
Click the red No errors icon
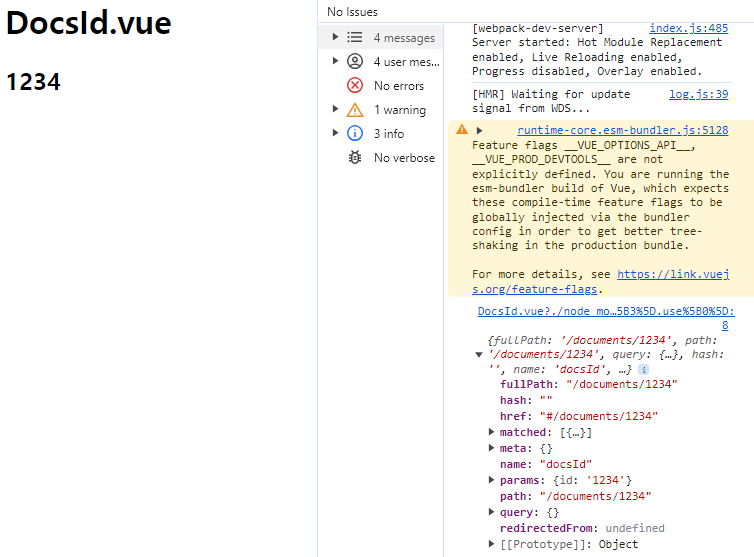coord(355,85)
